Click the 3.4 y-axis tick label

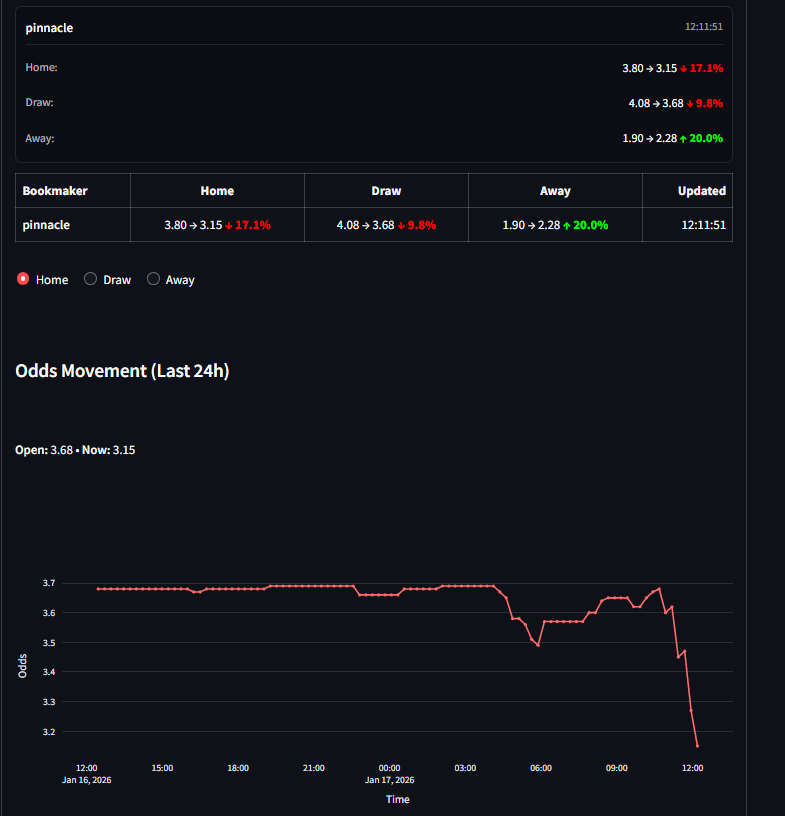(49, 672)
